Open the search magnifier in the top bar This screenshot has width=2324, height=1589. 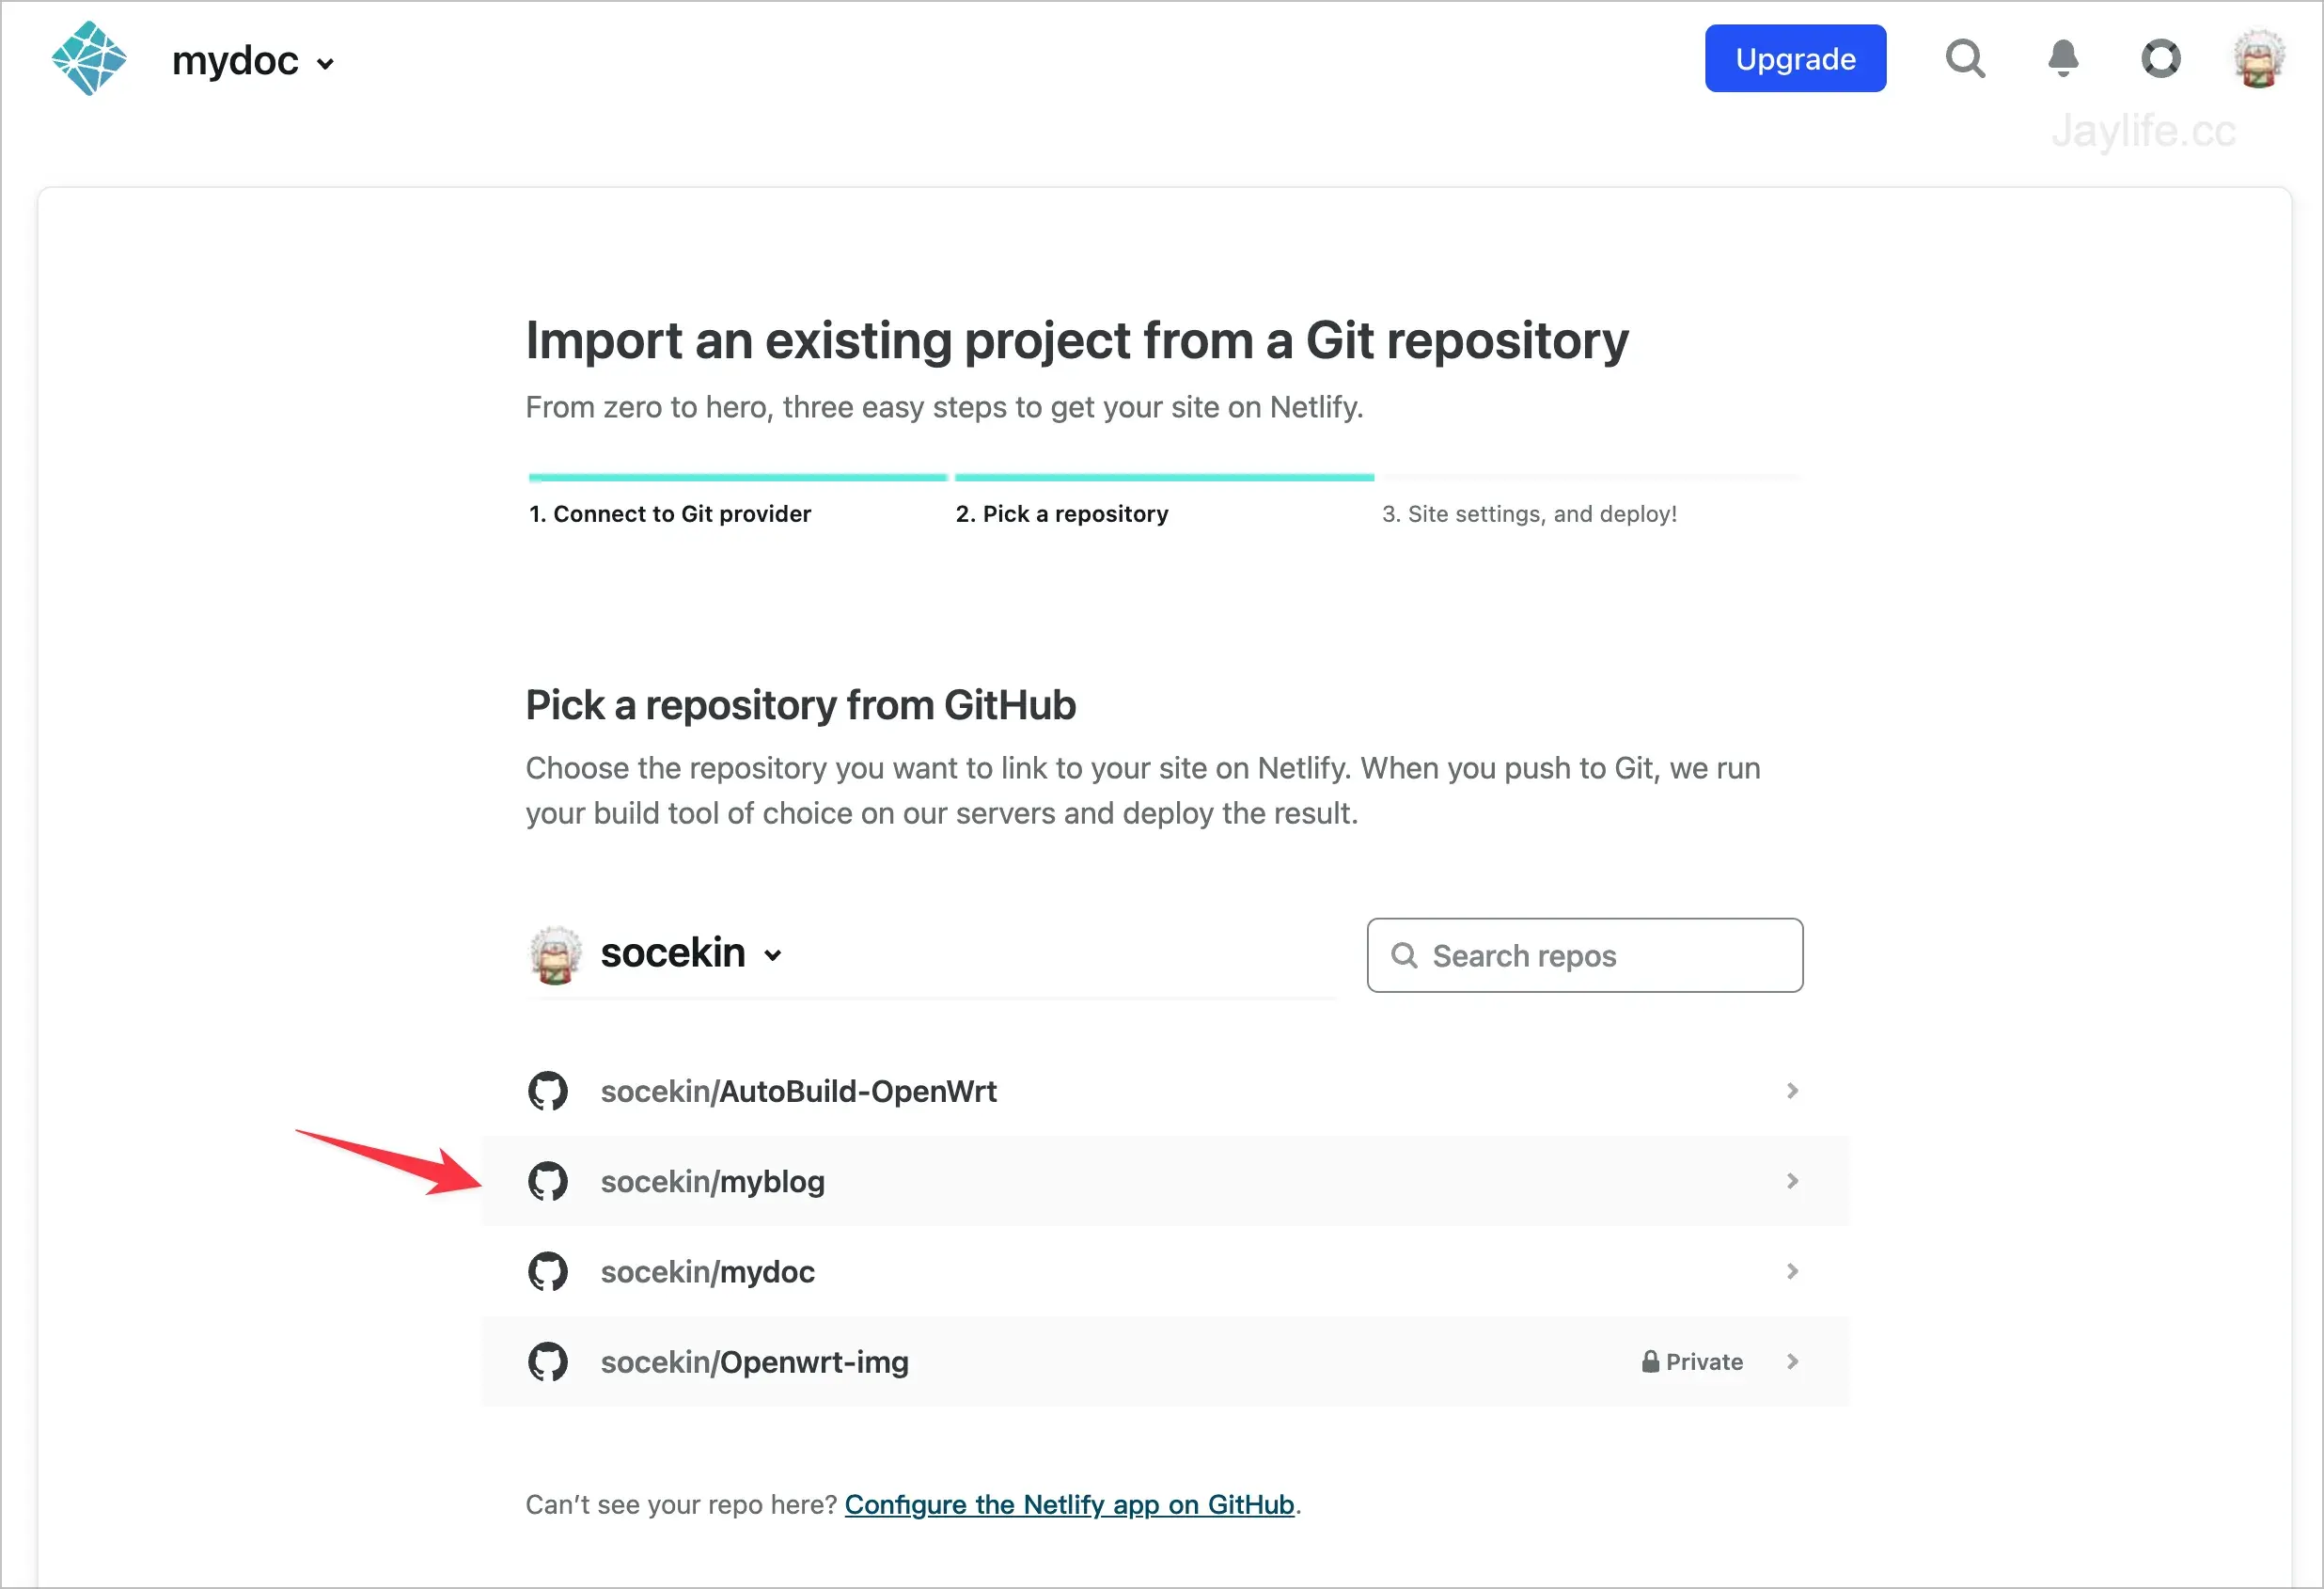click(1964, 58)
